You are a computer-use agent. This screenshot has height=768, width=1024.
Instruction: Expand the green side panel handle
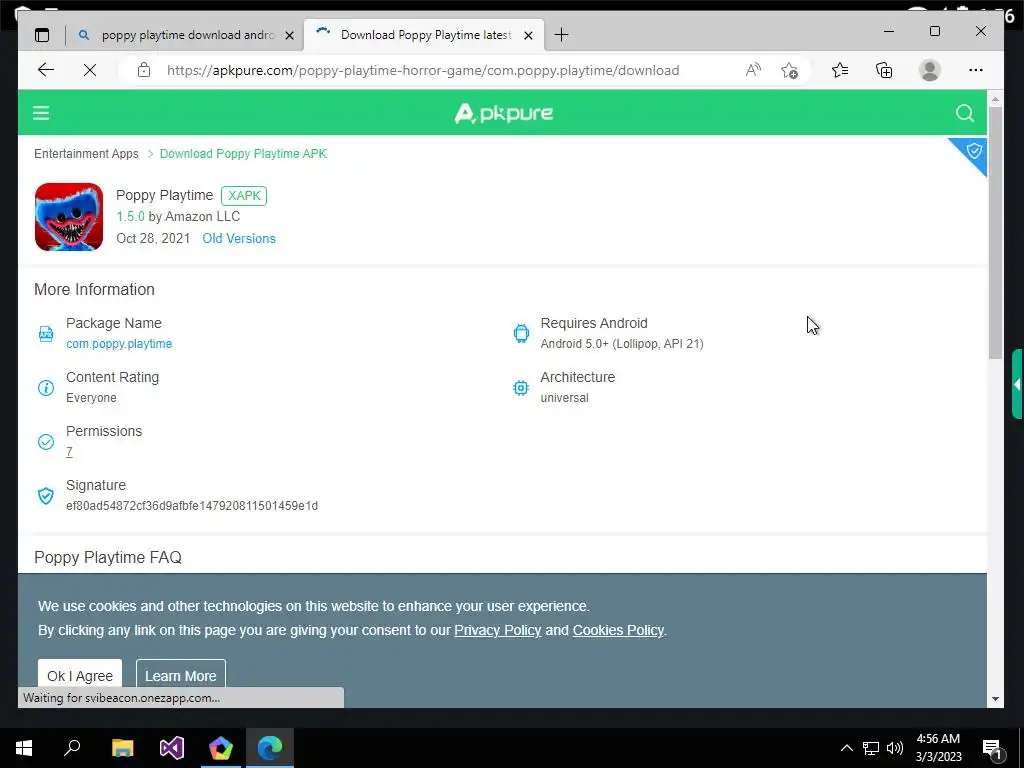point(1017,384)
